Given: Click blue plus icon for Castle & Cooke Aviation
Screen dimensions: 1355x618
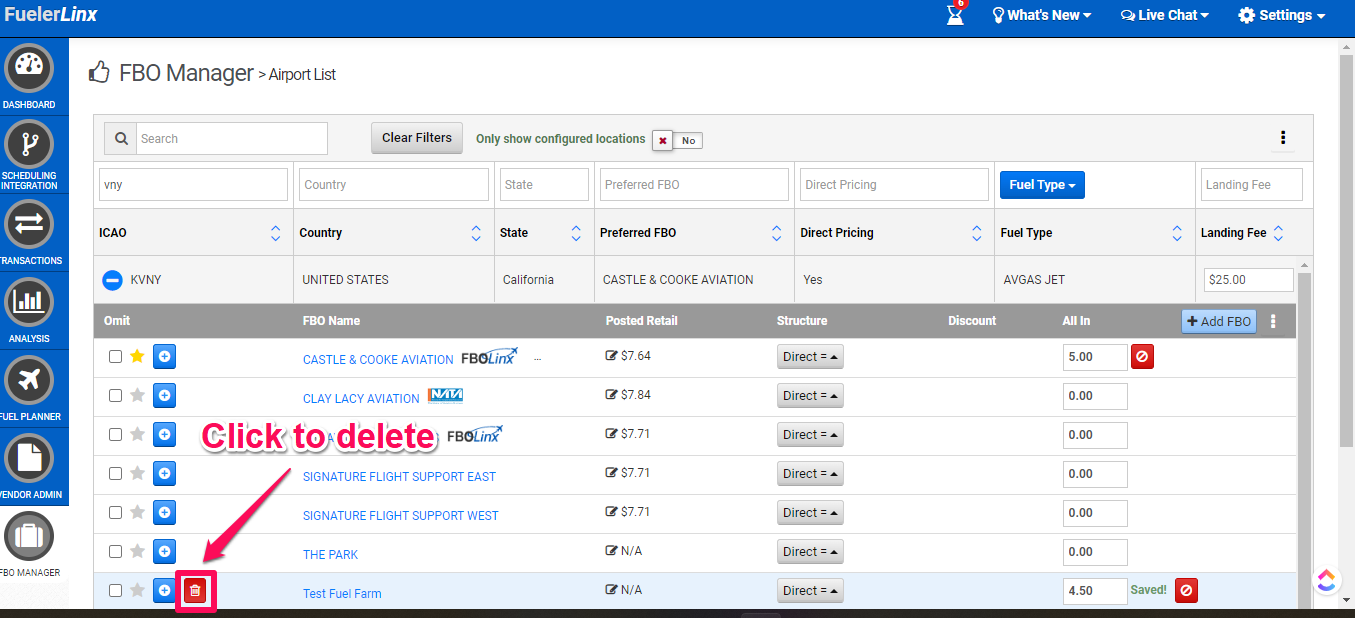Looking at the screenshot, I should pyautogui.click(x=165, y=356).
